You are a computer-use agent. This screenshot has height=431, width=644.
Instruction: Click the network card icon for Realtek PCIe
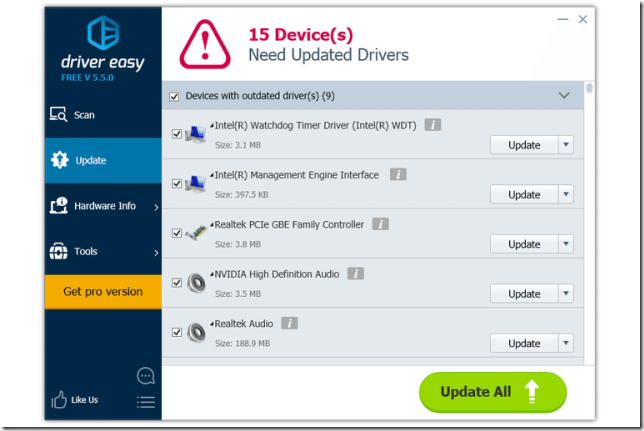(196, 233)
